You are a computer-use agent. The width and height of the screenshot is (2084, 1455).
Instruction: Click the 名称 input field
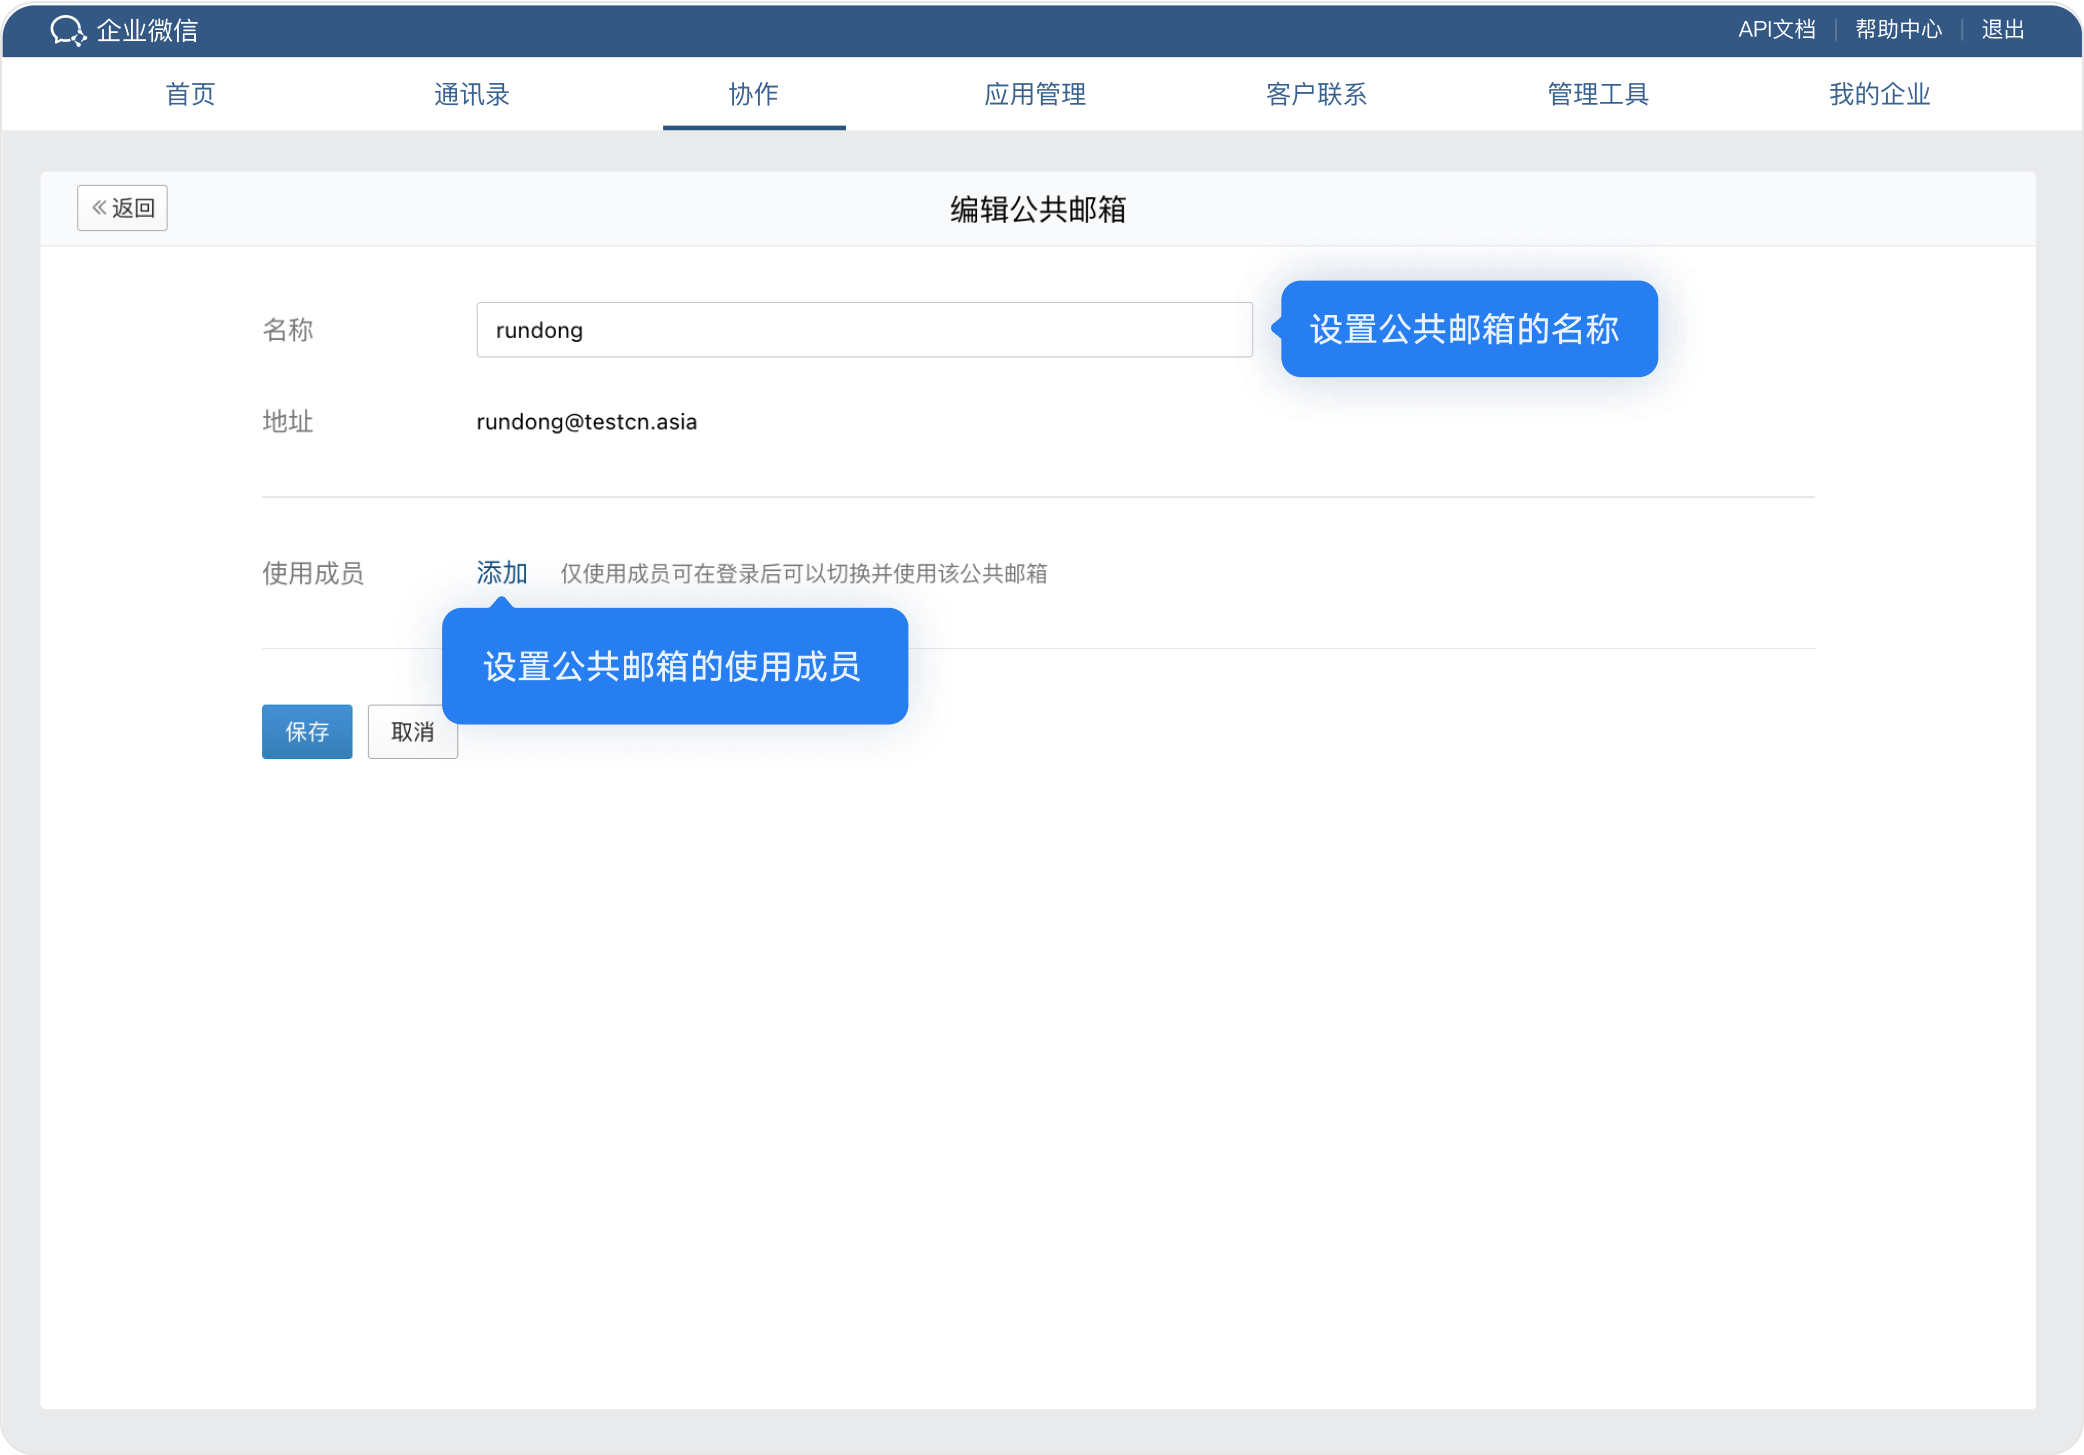point(864,330)
